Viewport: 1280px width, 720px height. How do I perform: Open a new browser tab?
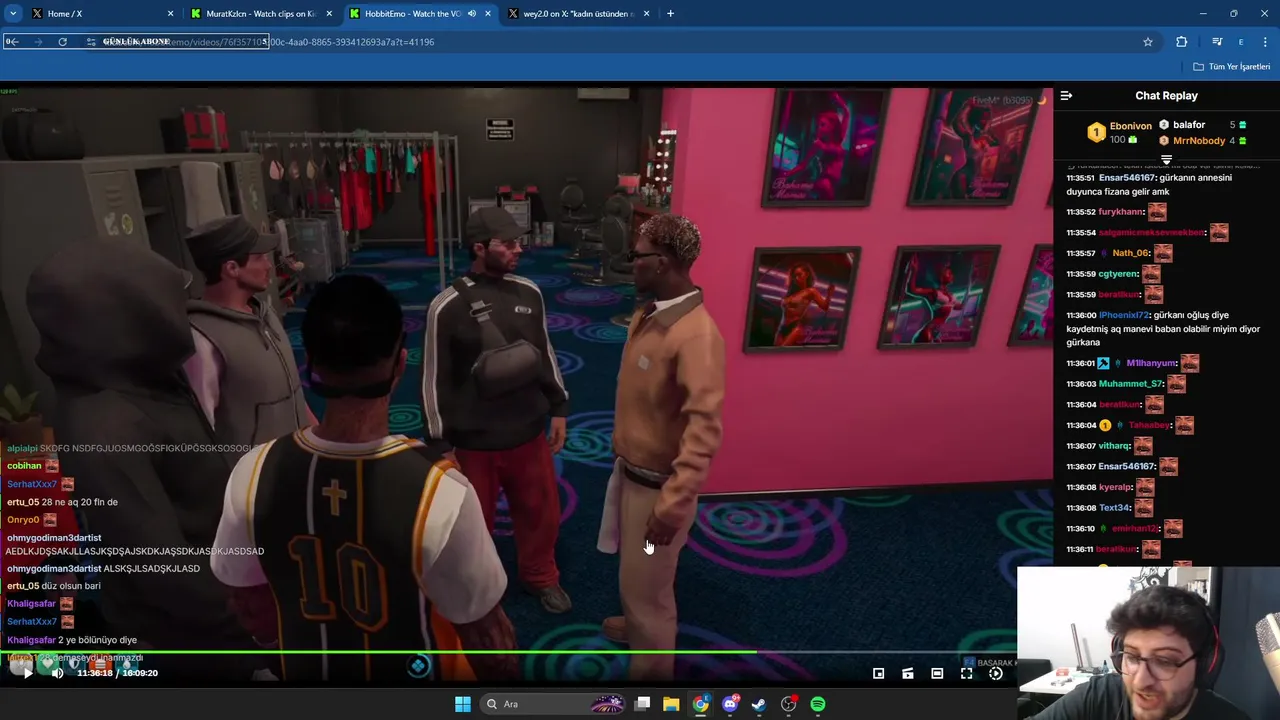click(670, 14)
